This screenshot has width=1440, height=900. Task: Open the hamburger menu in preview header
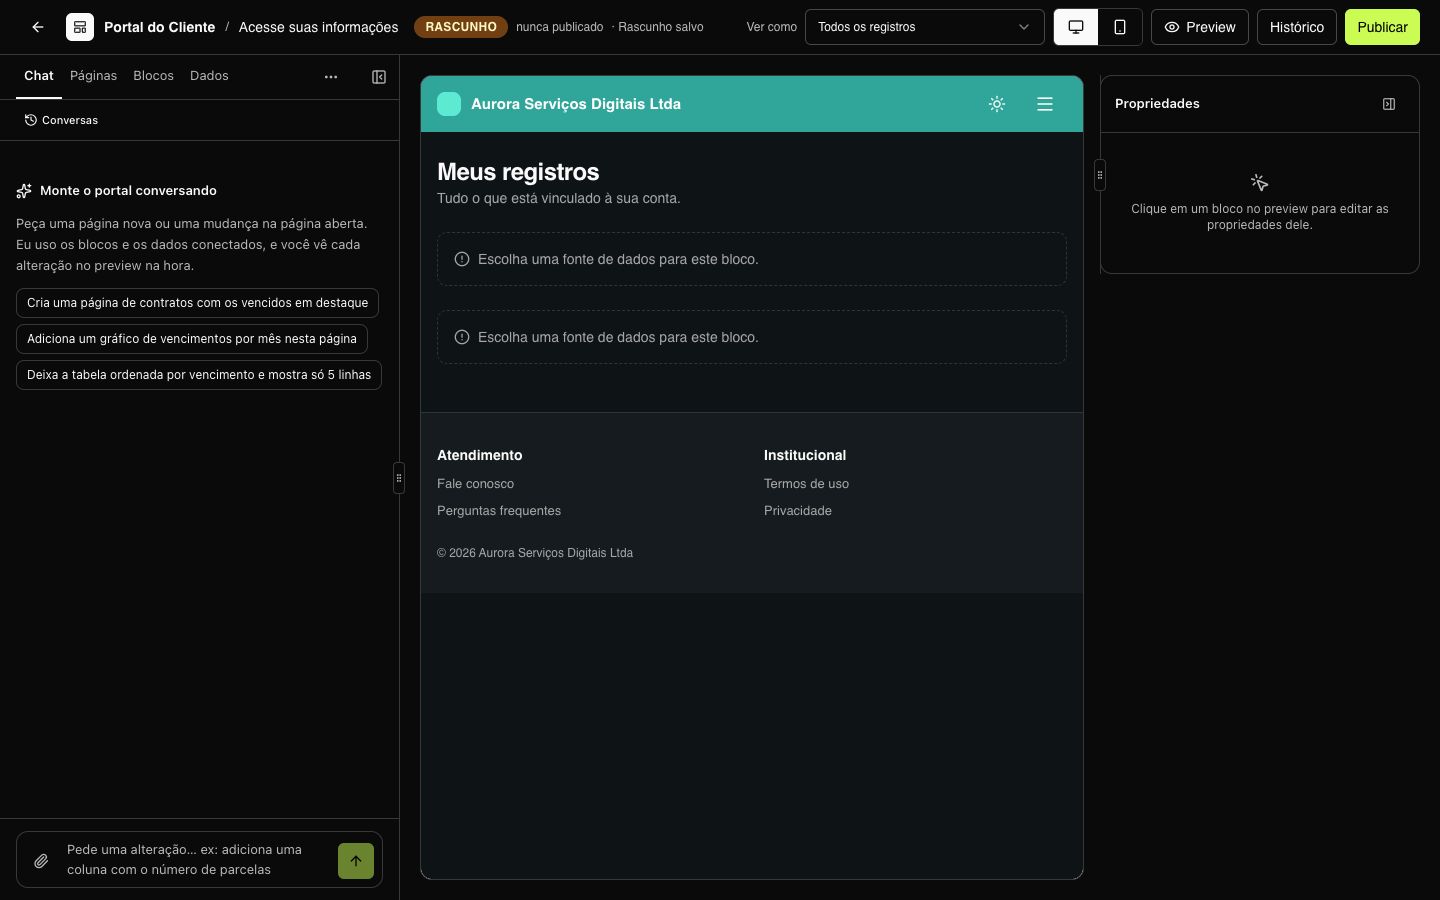tap(1045, 104)
